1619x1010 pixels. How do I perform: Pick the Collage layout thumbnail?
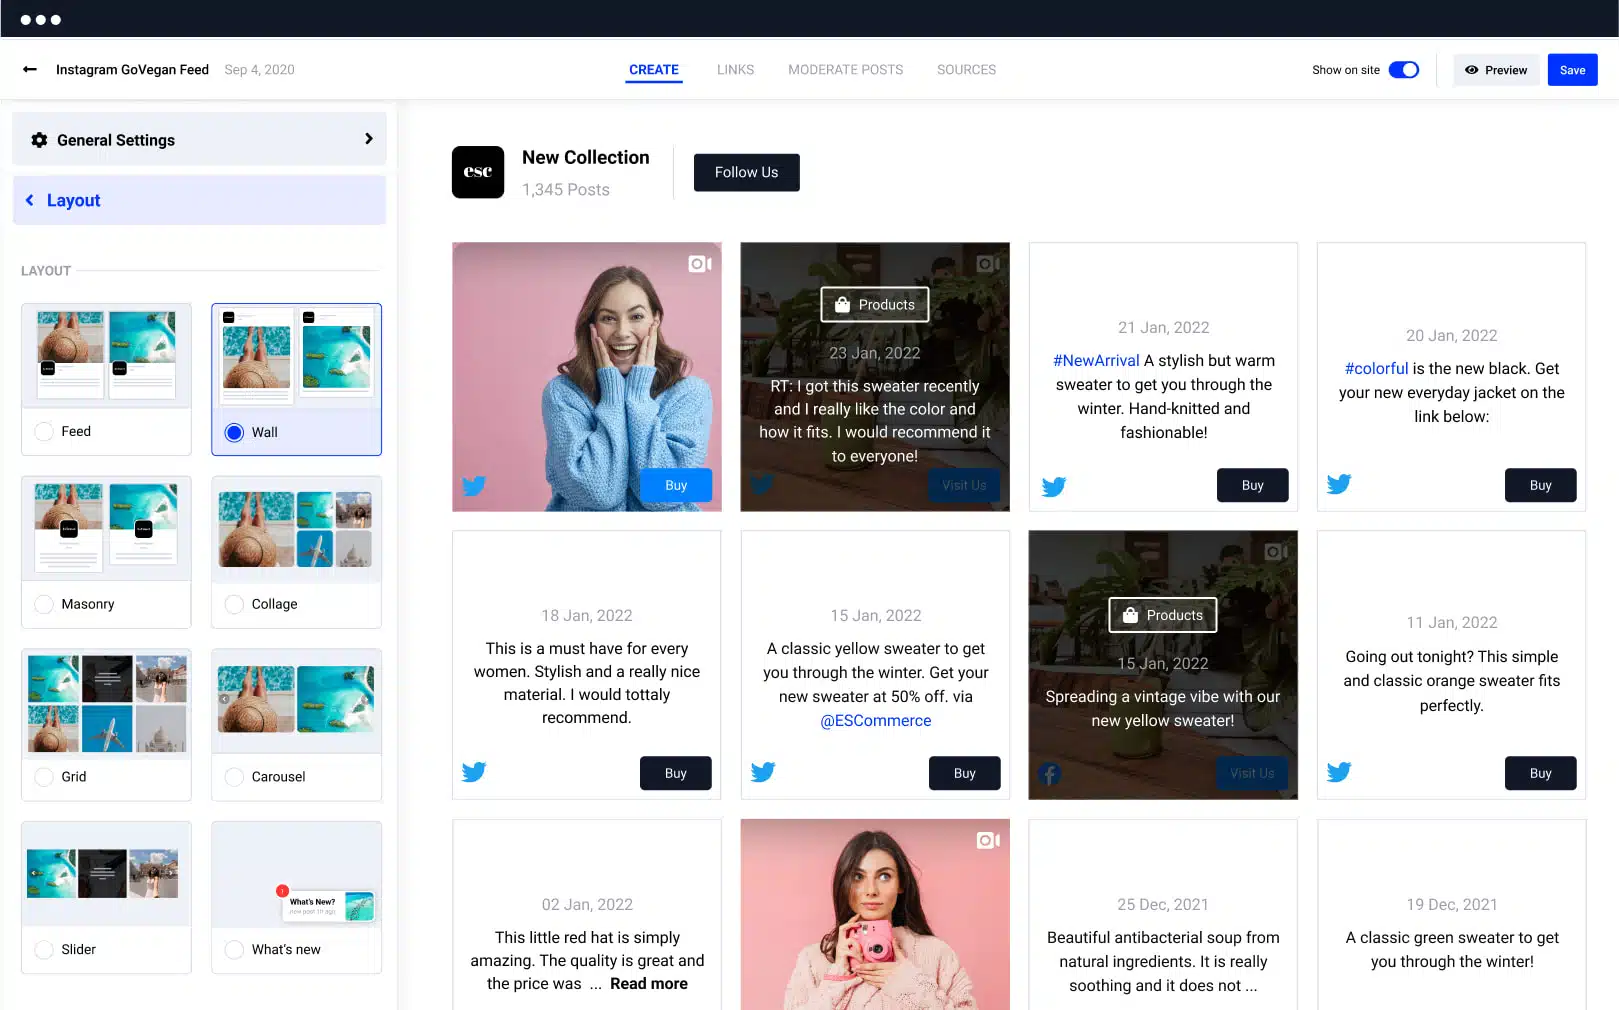tap(296, 530)
